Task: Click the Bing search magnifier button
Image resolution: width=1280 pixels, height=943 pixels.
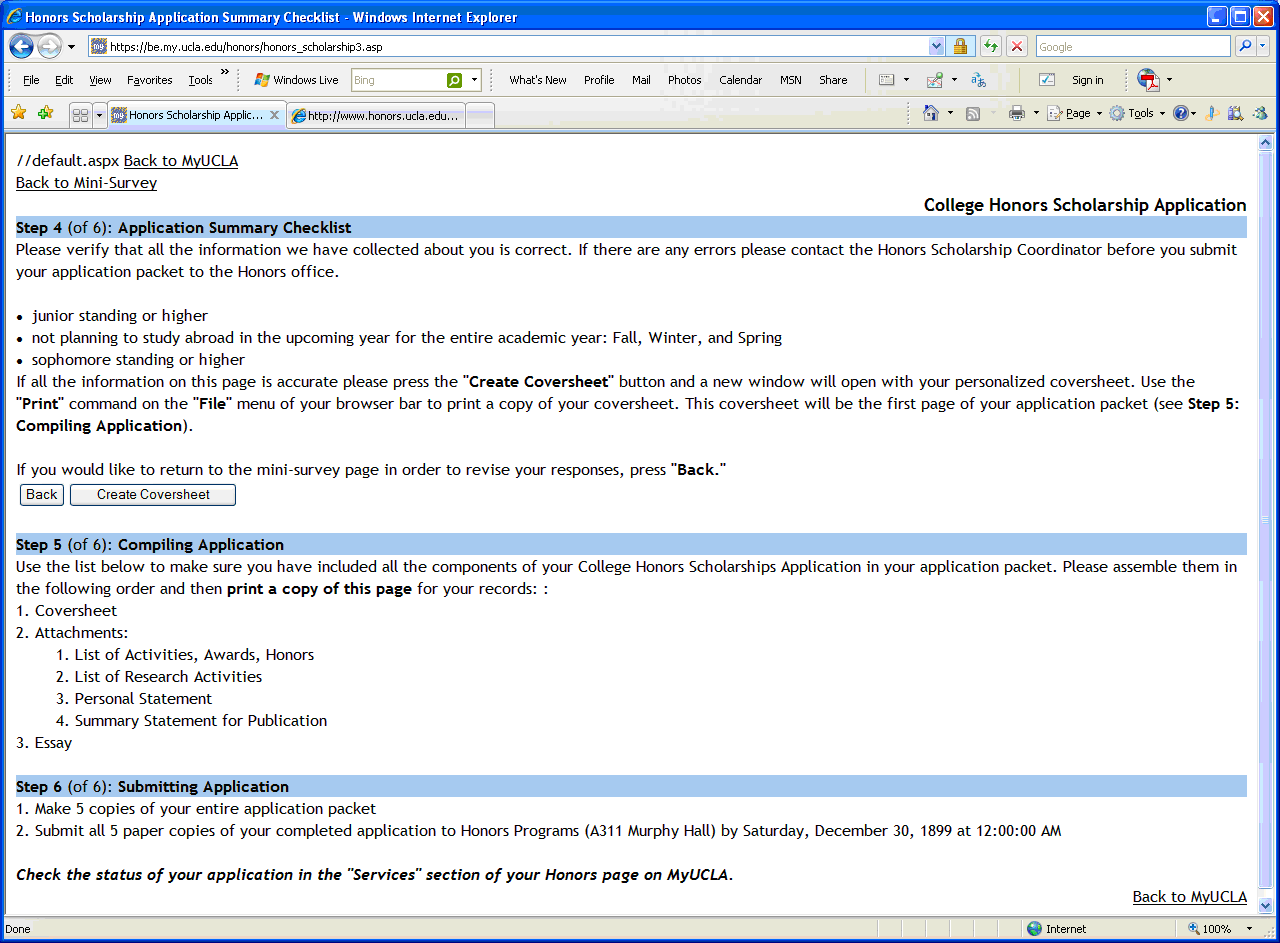Action: 455,80
